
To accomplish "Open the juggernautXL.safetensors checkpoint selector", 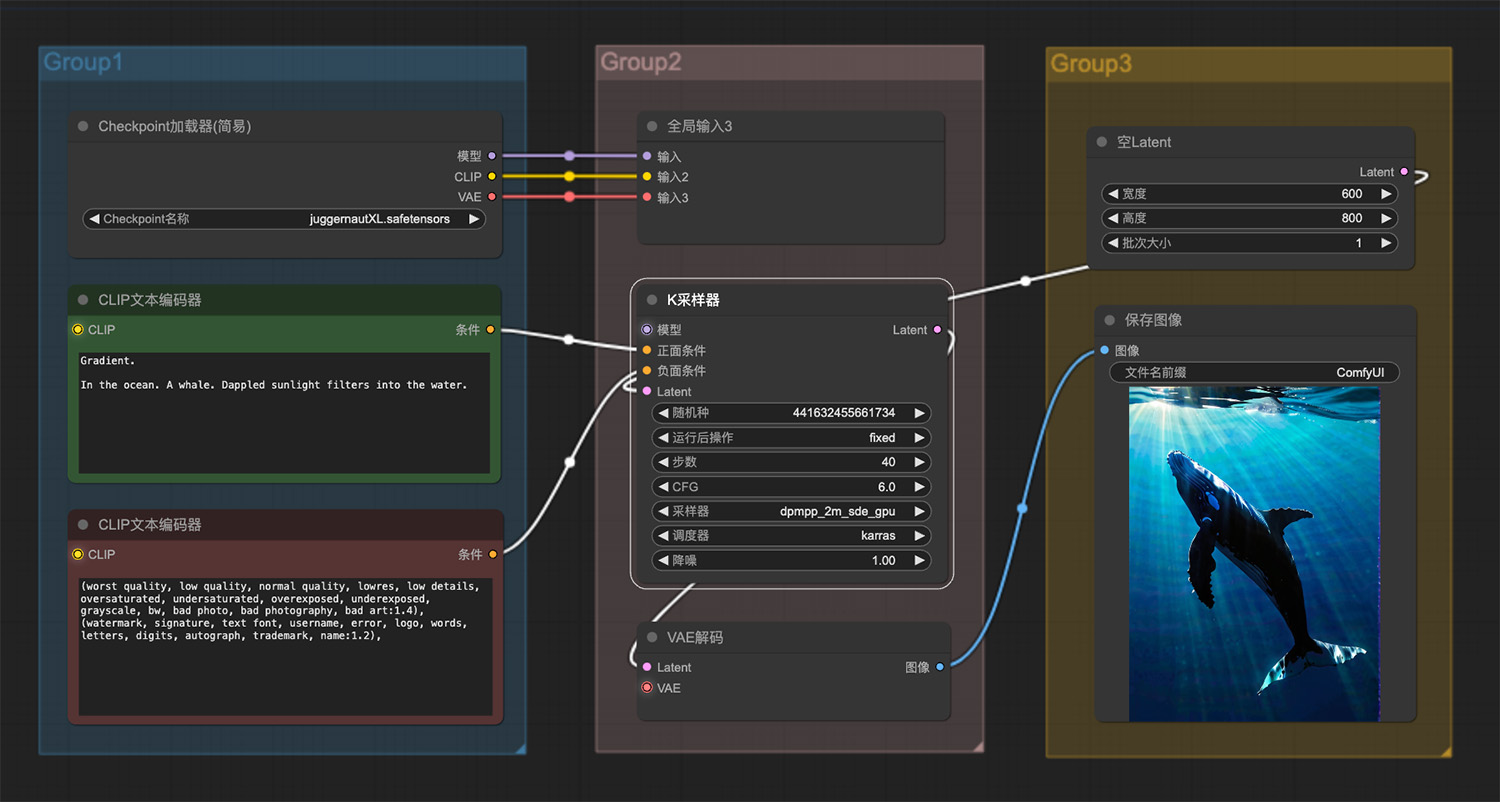I will (x=284, y=219).
